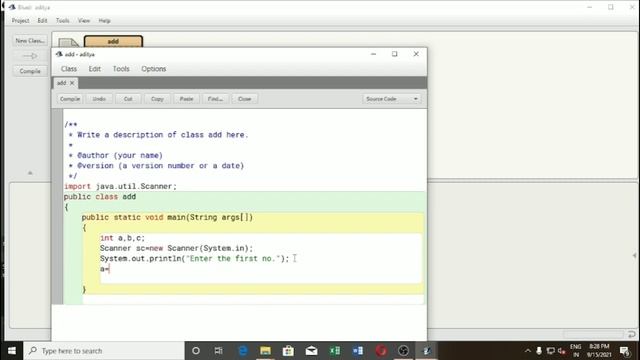Image resolution: width=640 pixels, height=360 pixels.
Task: Open the editor window's Tools menu
Action: (121, 69)
